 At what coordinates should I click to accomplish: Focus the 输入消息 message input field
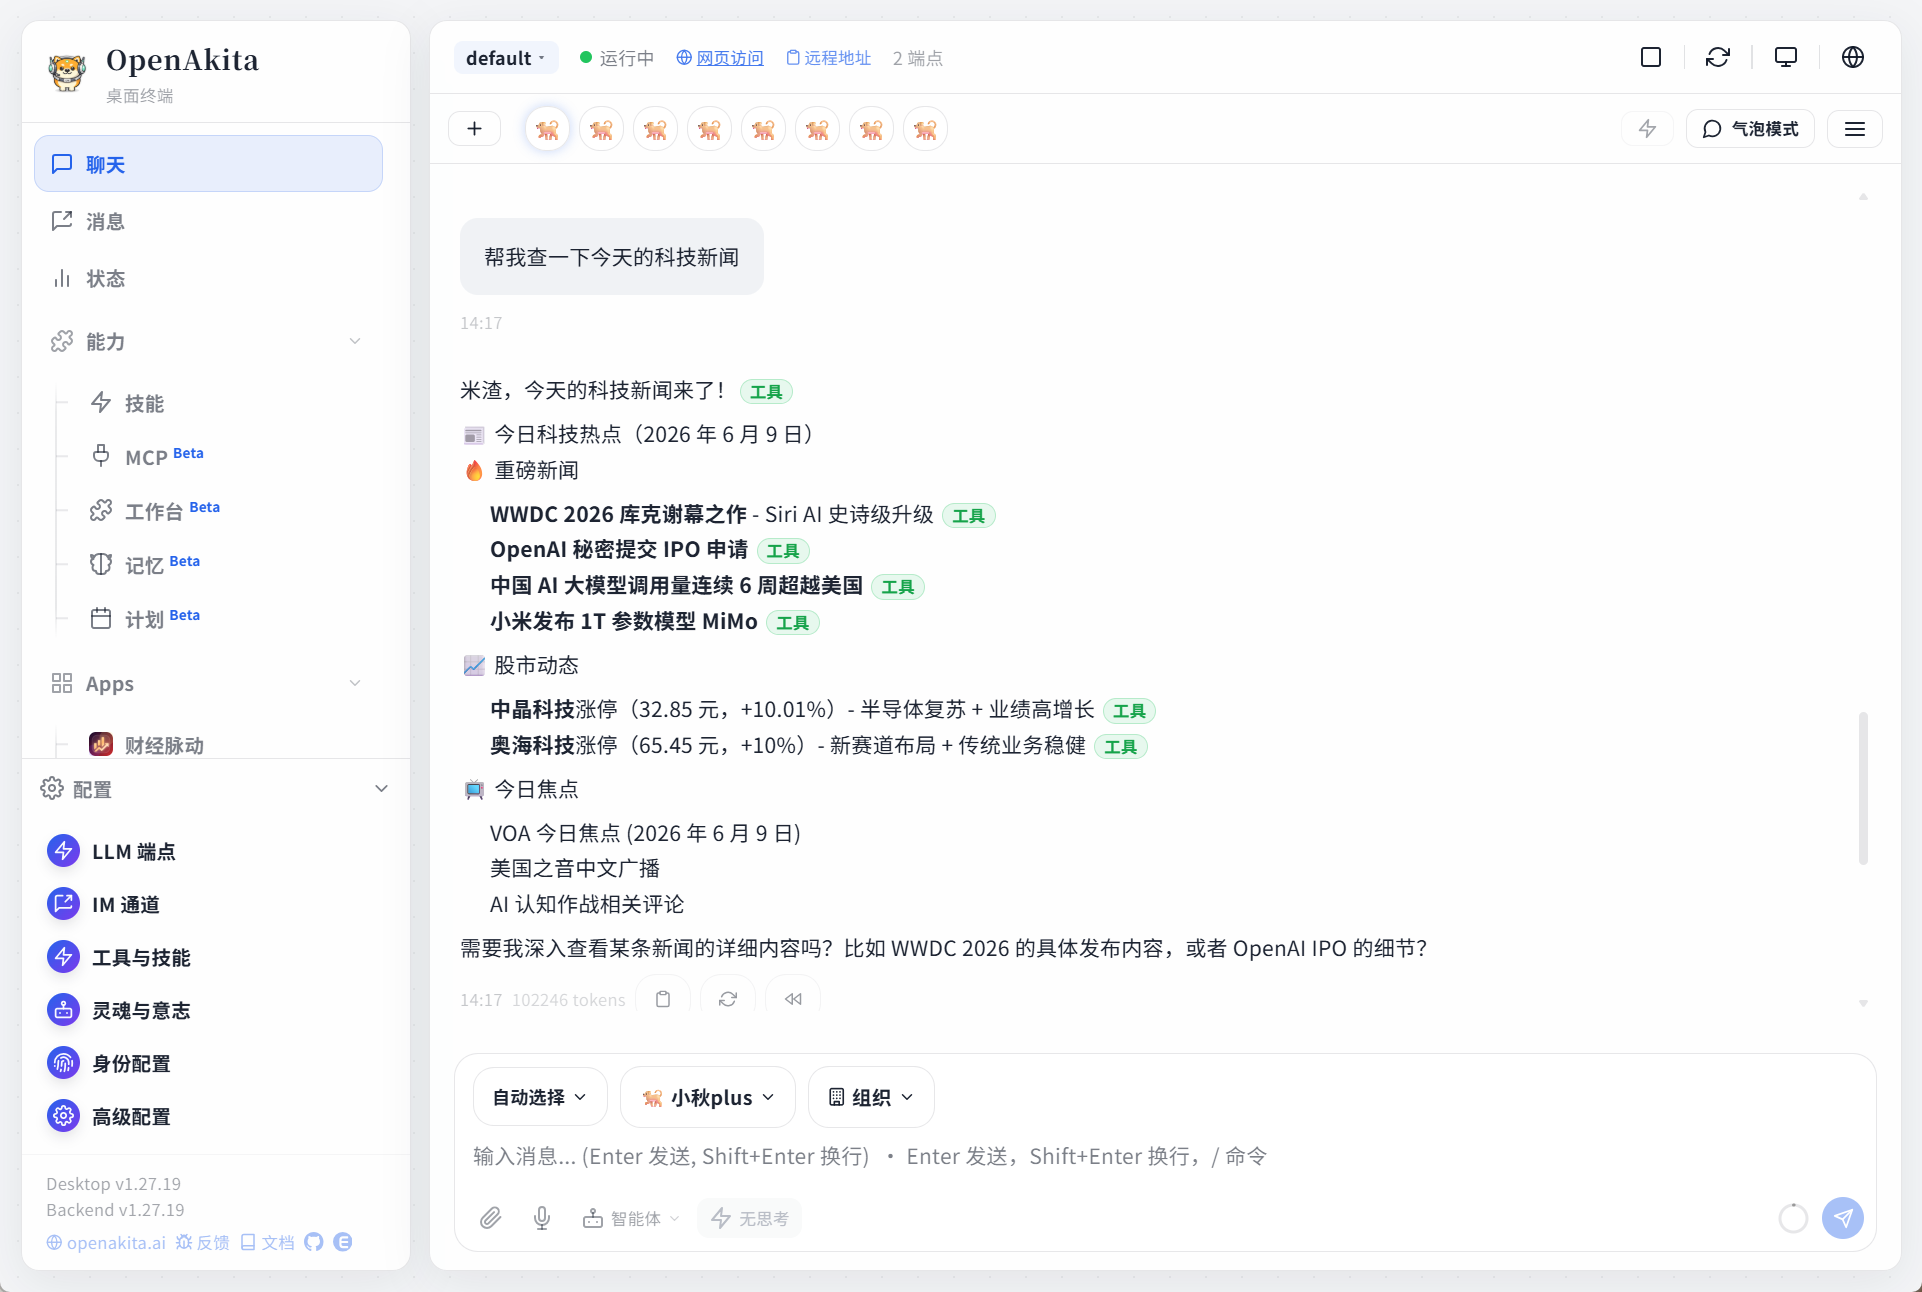click(1165, 1157)
